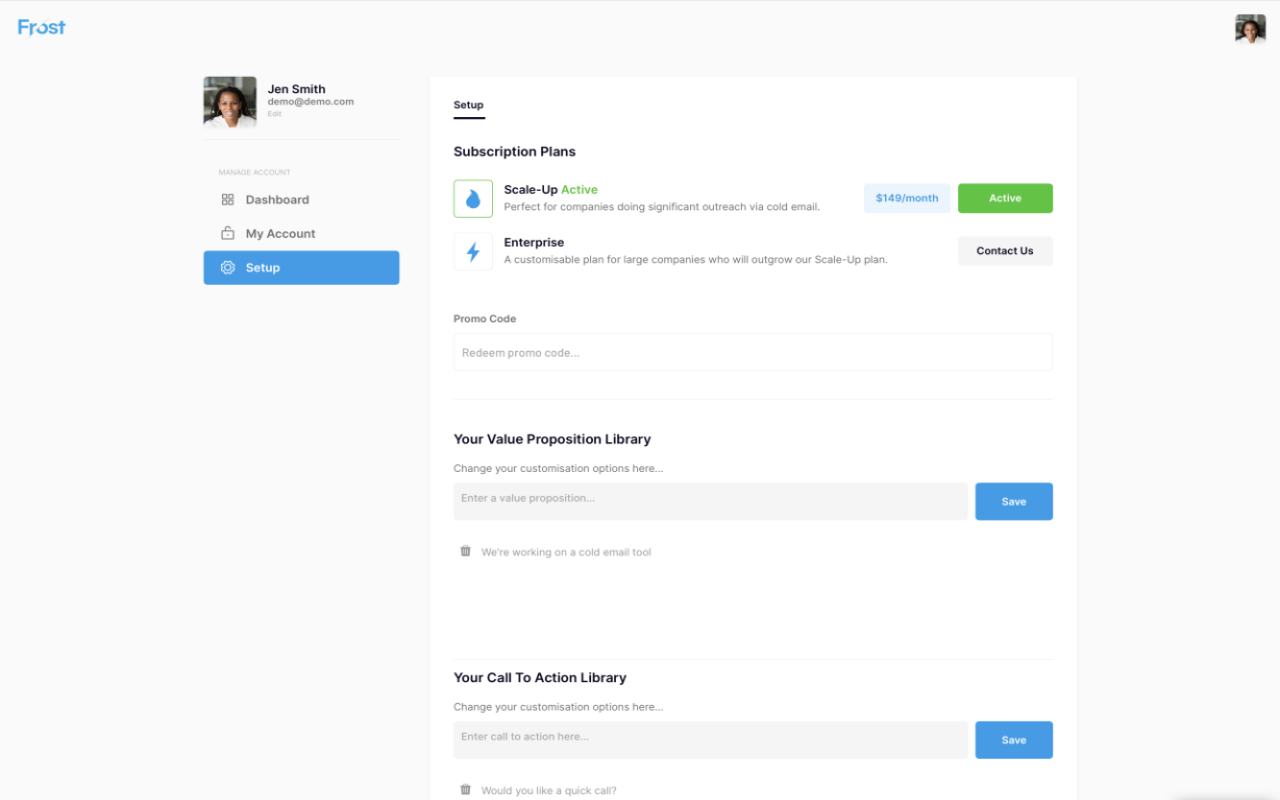Click the MANAGE ACCOUNT section label
The height and width of the screenshot is (800, 1280).
coord(255,172)
